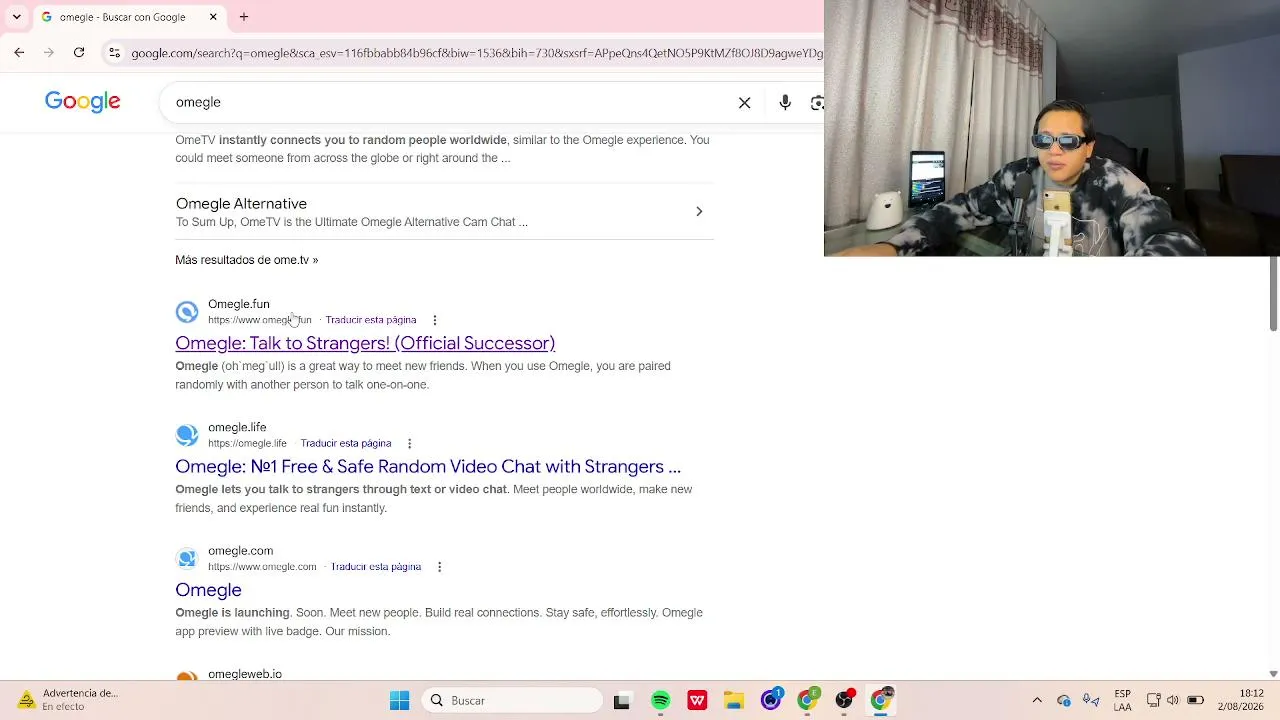Click the omegle.com site favicon
Viewport: 1280px width, 720px height.
[187, 558]
